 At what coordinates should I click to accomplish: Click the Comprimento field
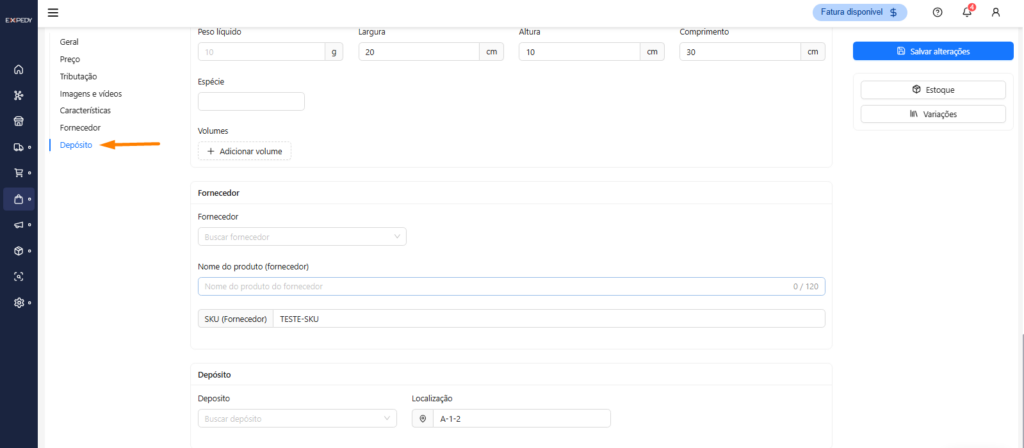pyautogui.click(x=740, y=52)
